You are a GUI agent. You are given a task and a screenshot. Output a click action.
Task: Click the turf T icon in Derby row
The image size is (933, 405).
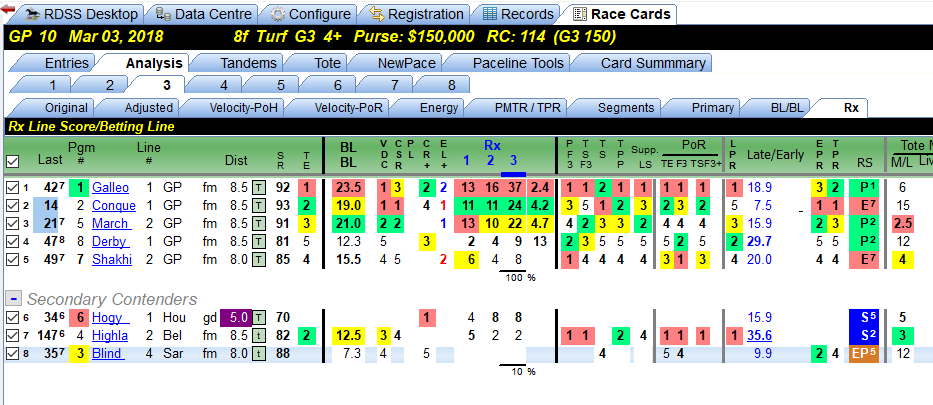click(259, 241)
